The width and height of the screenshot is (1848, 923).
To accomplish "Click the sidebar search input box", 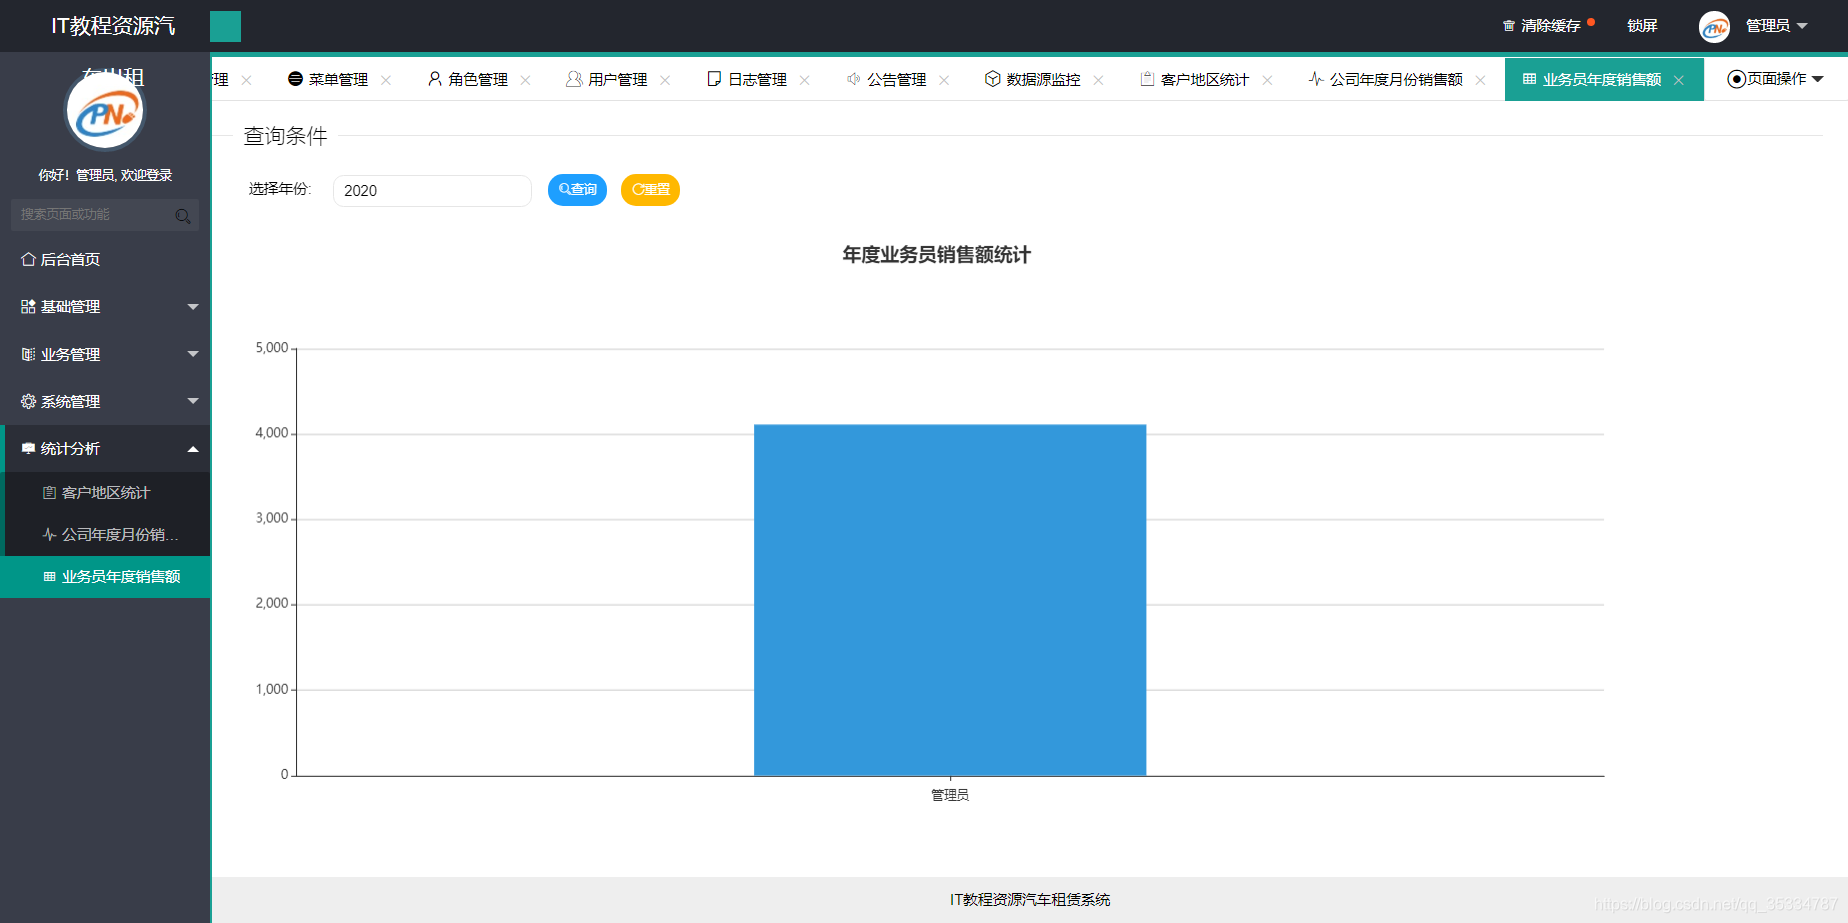I will [x=105, y=215].
